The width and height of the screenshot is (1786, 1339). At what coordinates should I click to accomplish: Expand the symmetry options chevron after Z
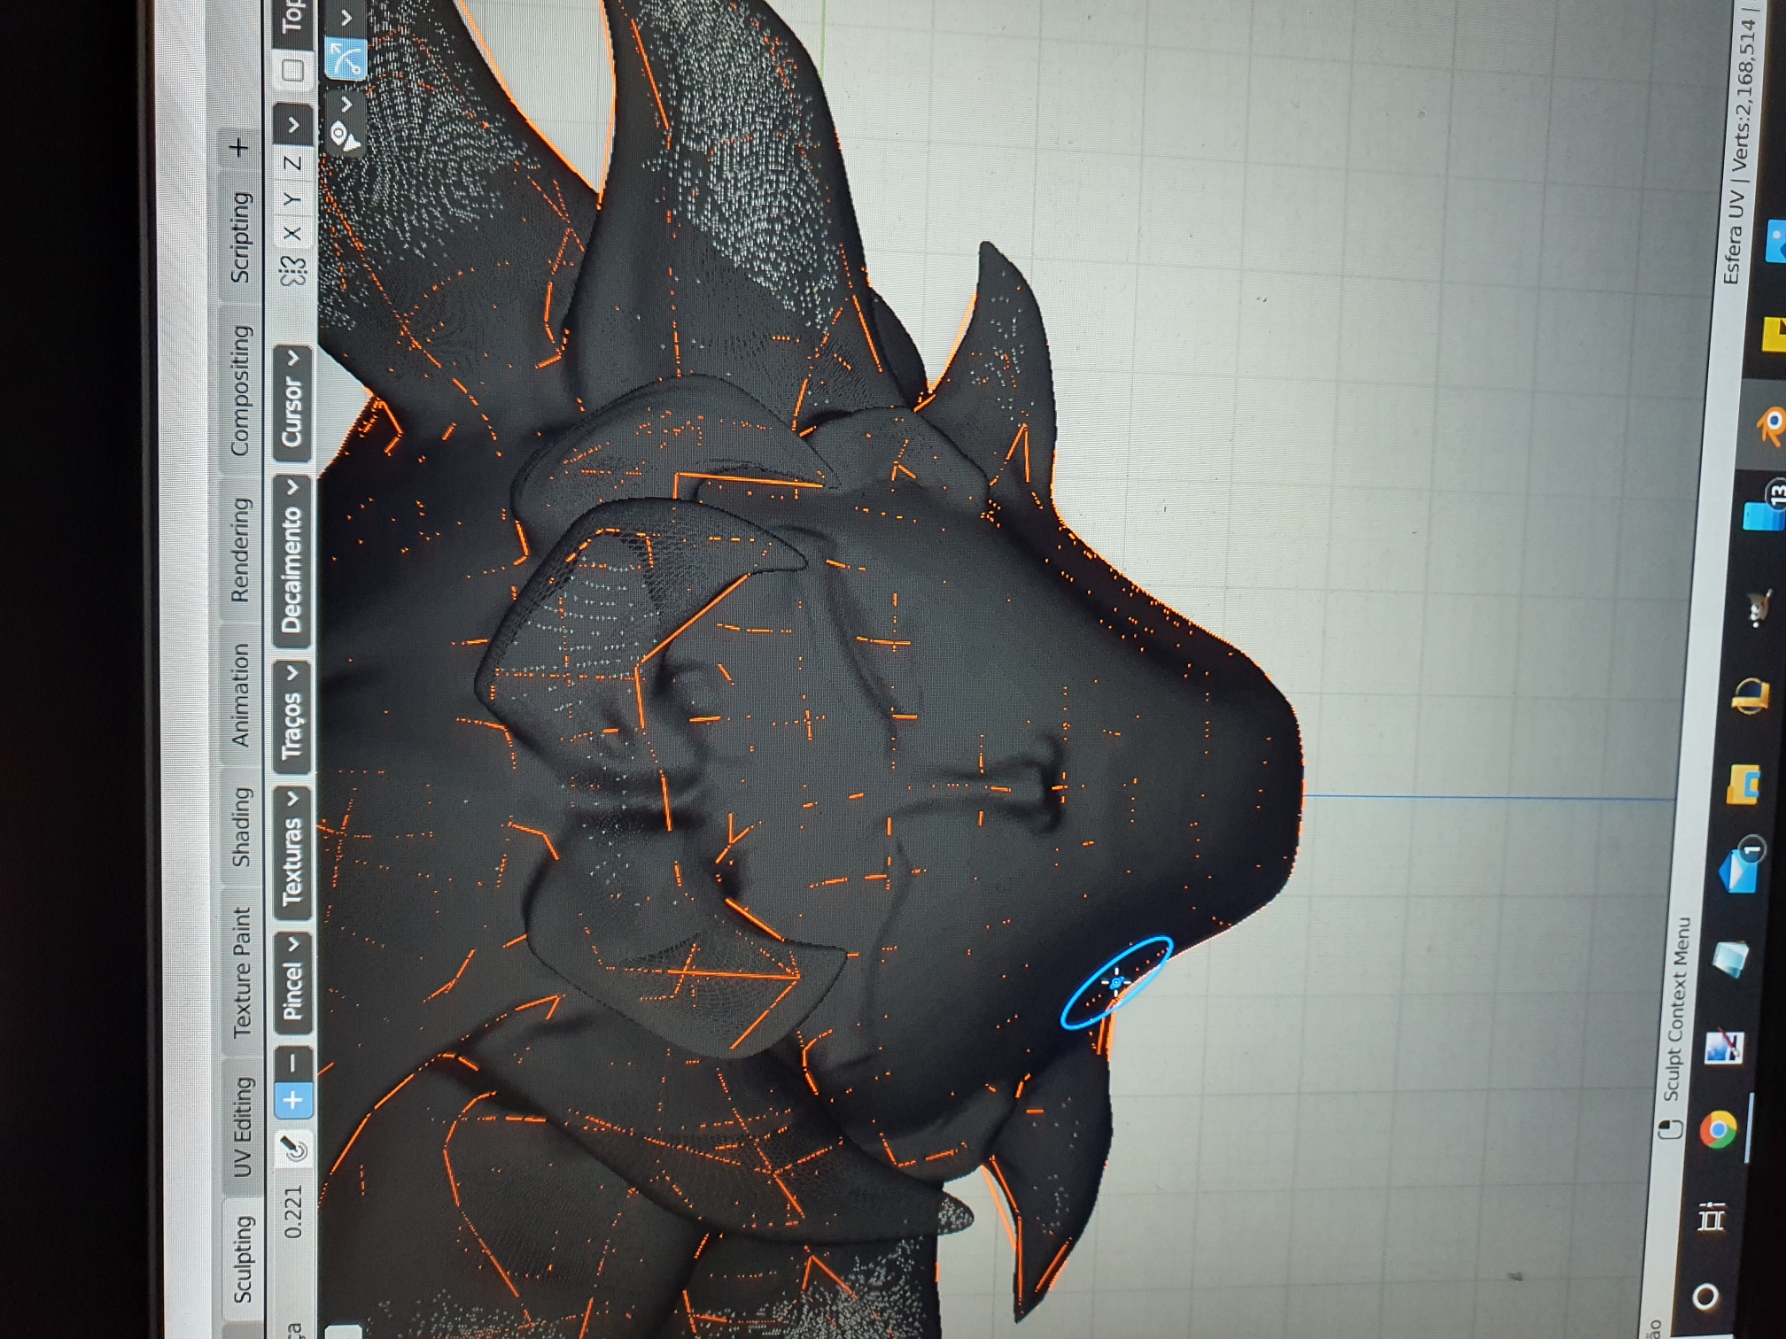coord(293,126)
